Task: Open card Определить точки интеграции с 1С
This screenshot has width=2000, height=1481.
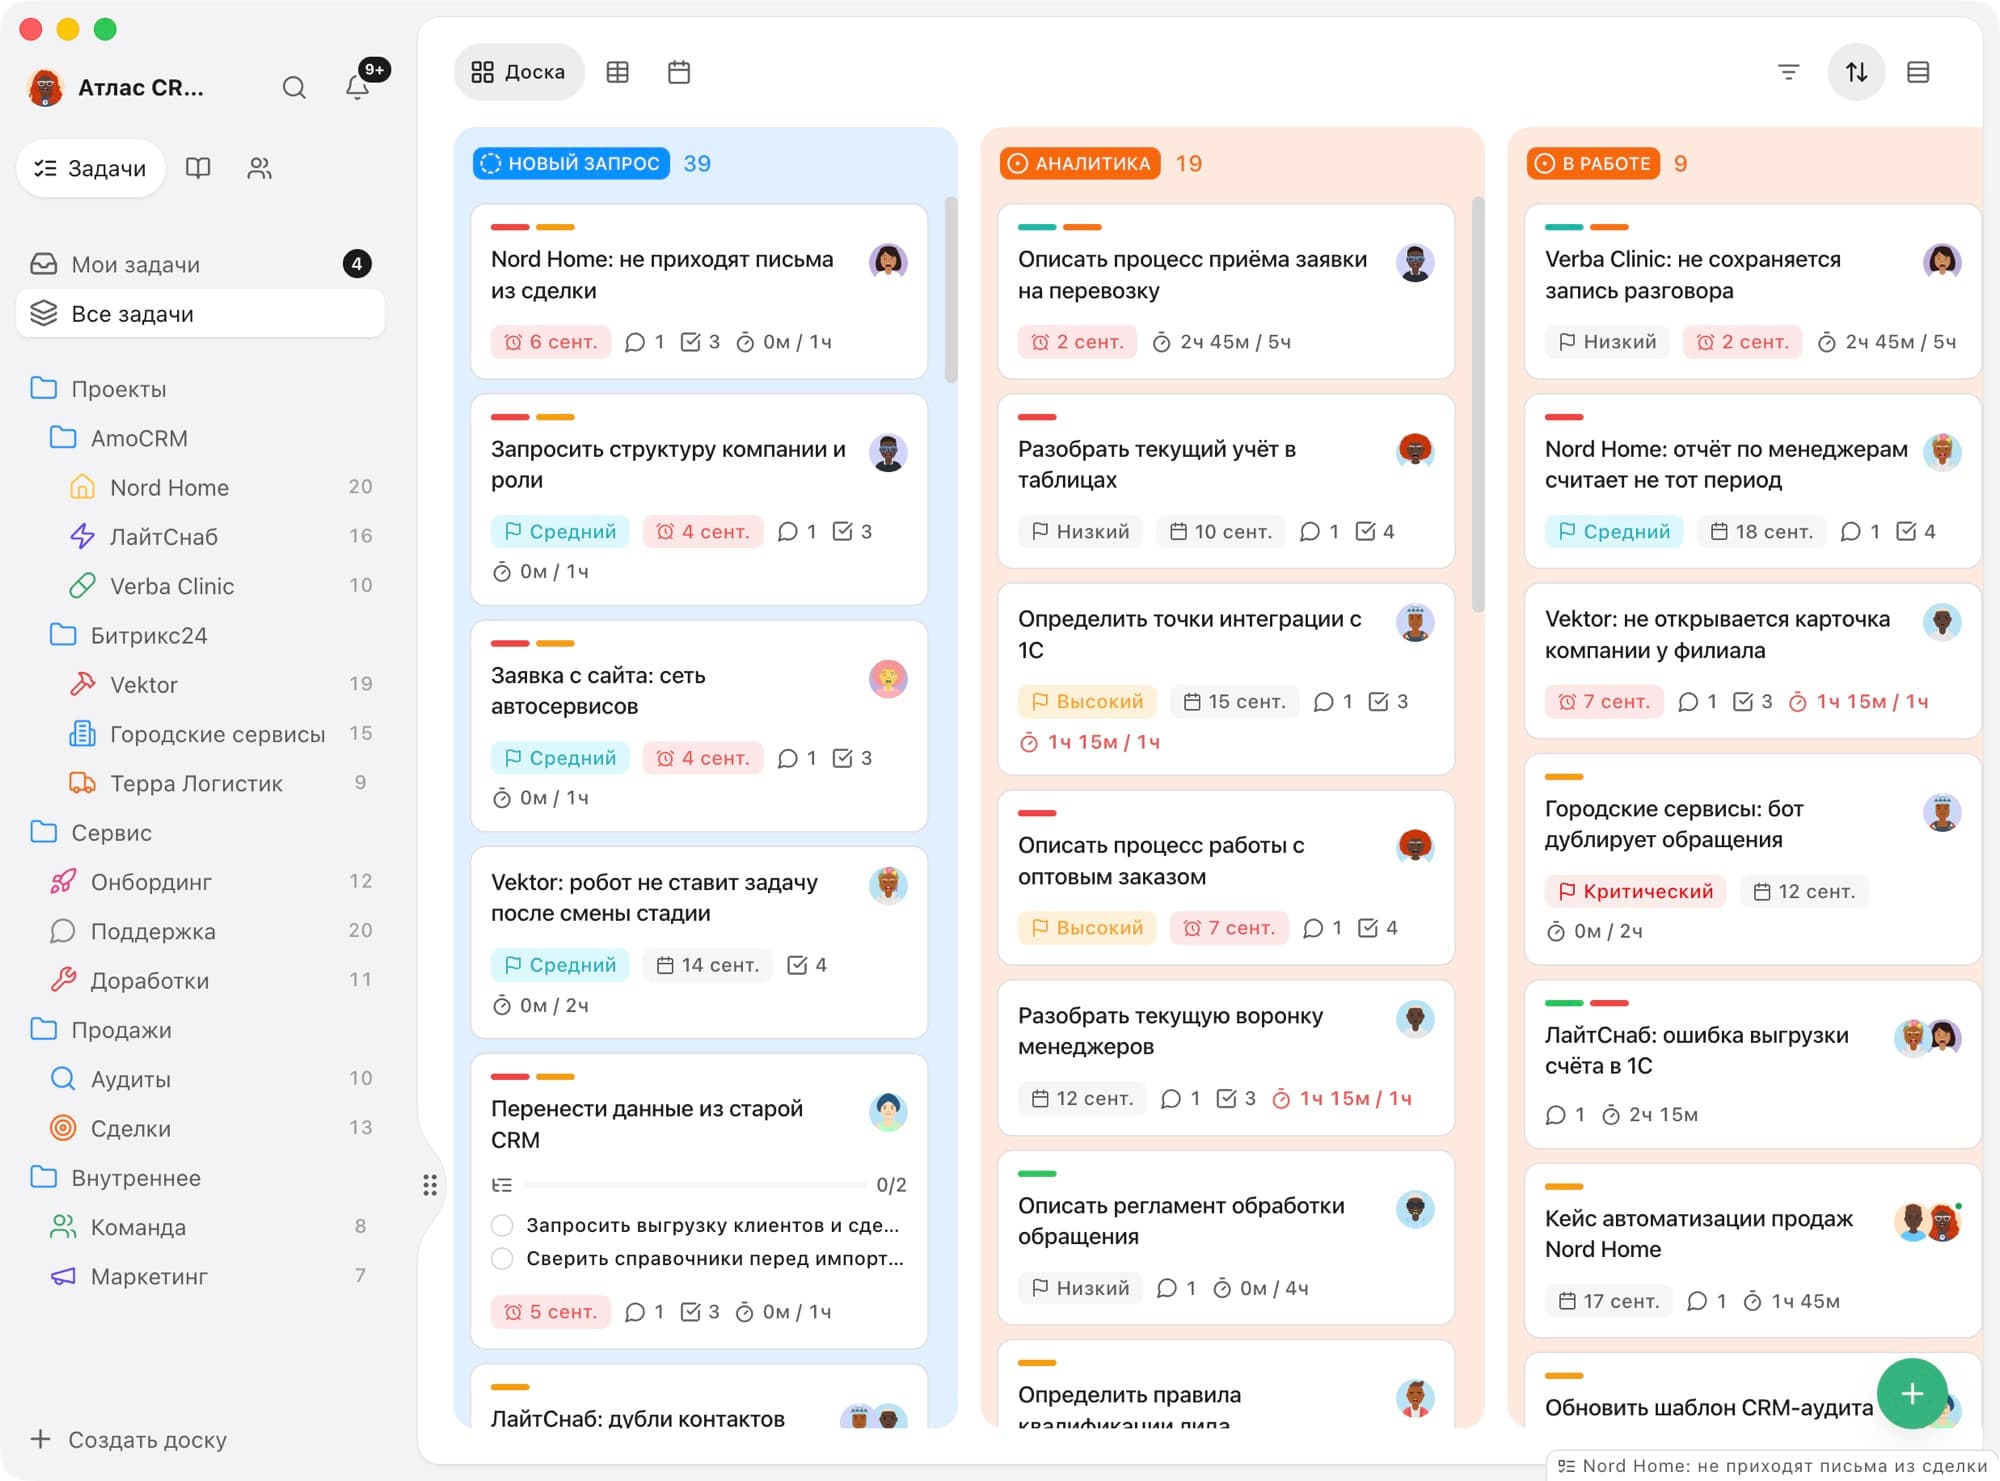Action: tap(1226, 679)
